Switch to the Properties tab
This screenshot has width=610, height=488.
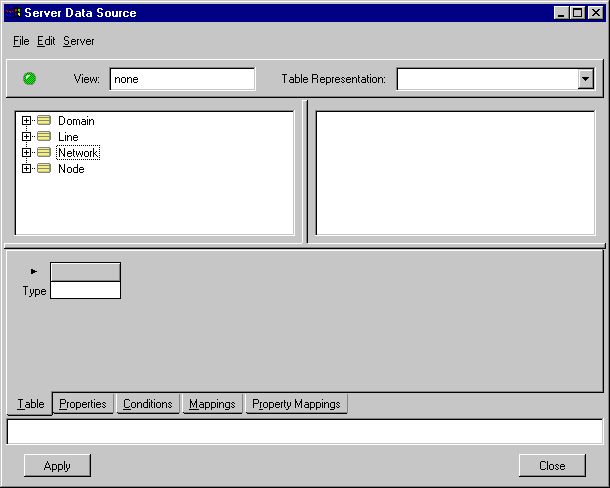point(83,404)
